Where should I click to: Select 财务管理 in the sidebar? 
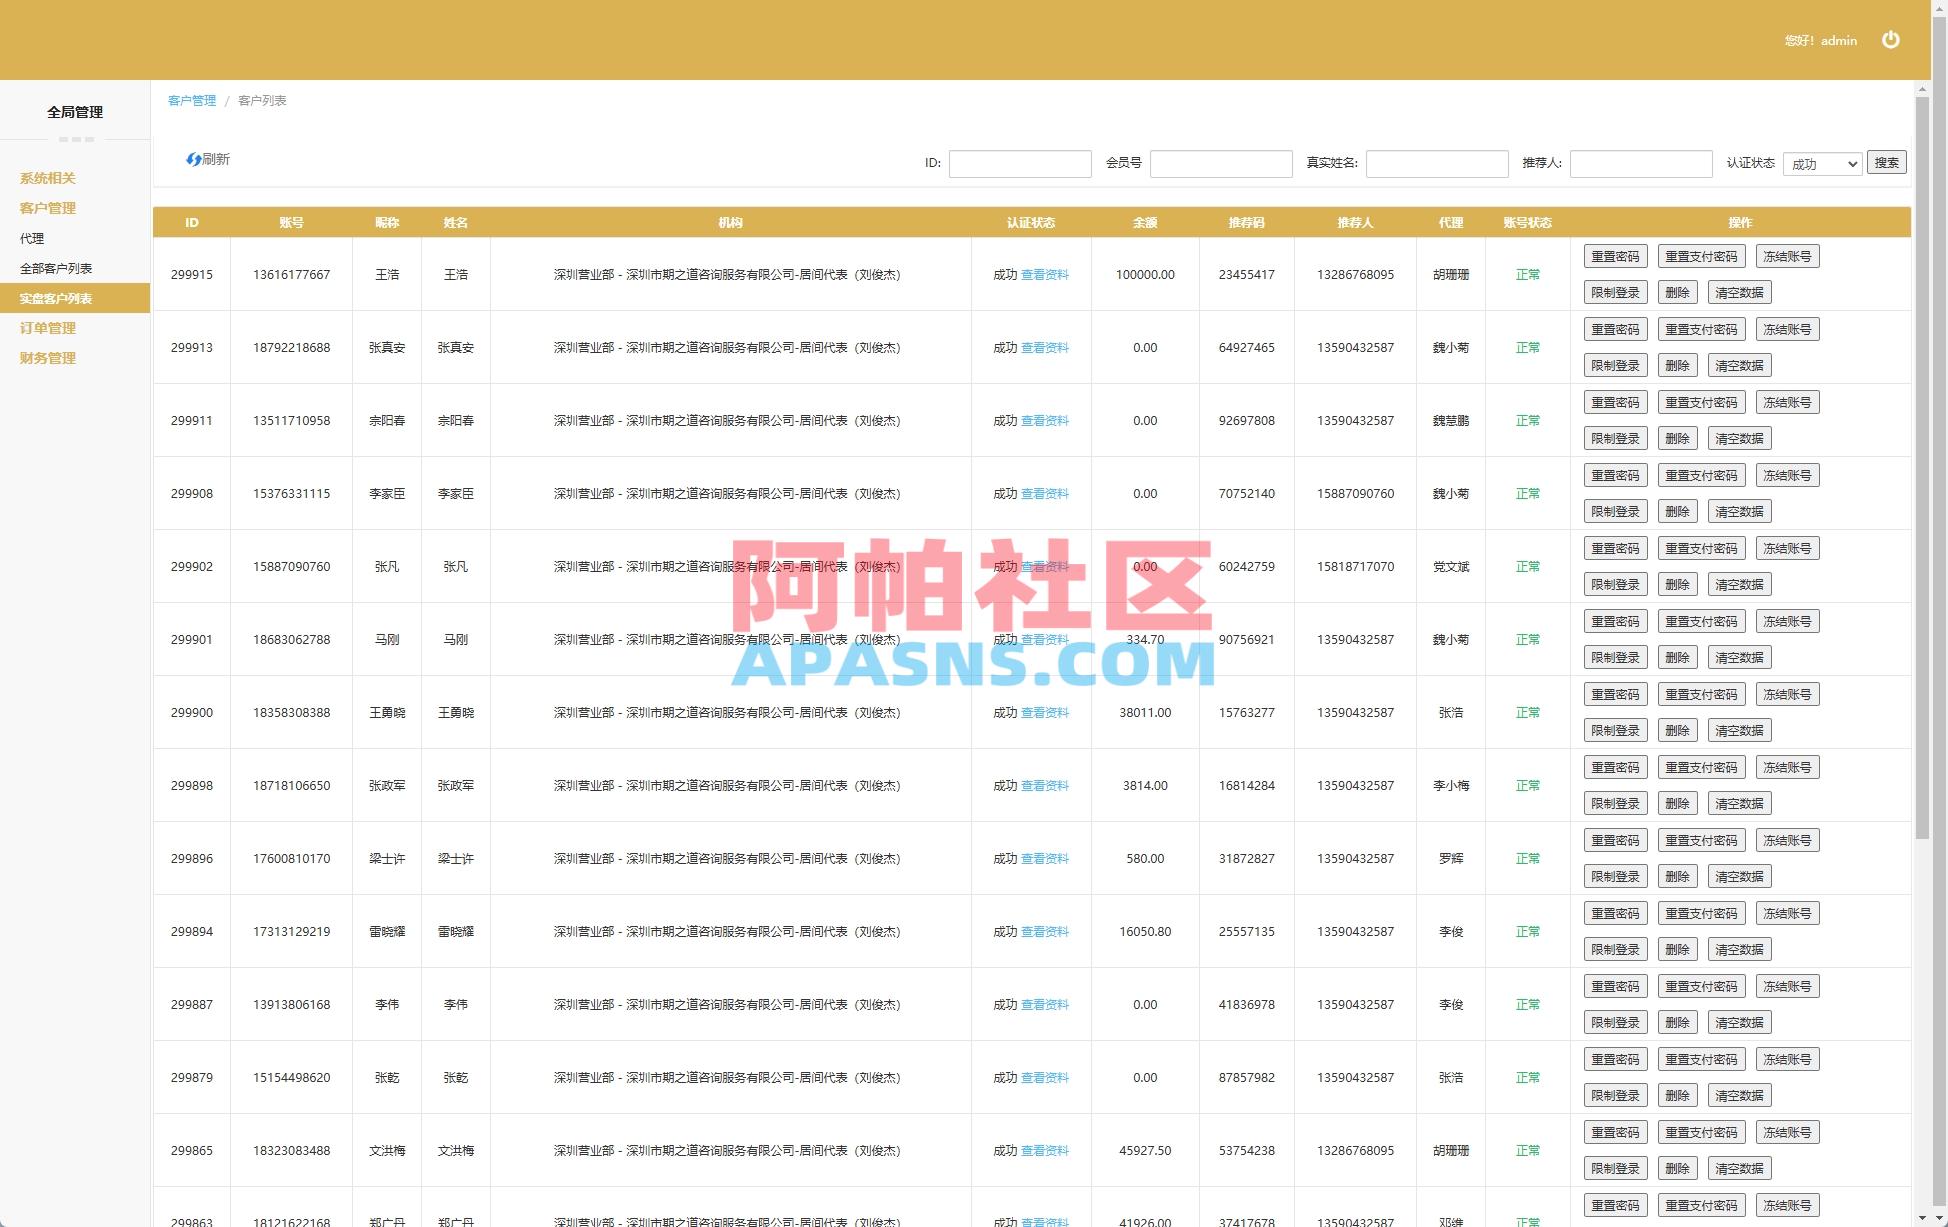pyautogui.click(x=46, y=358)
